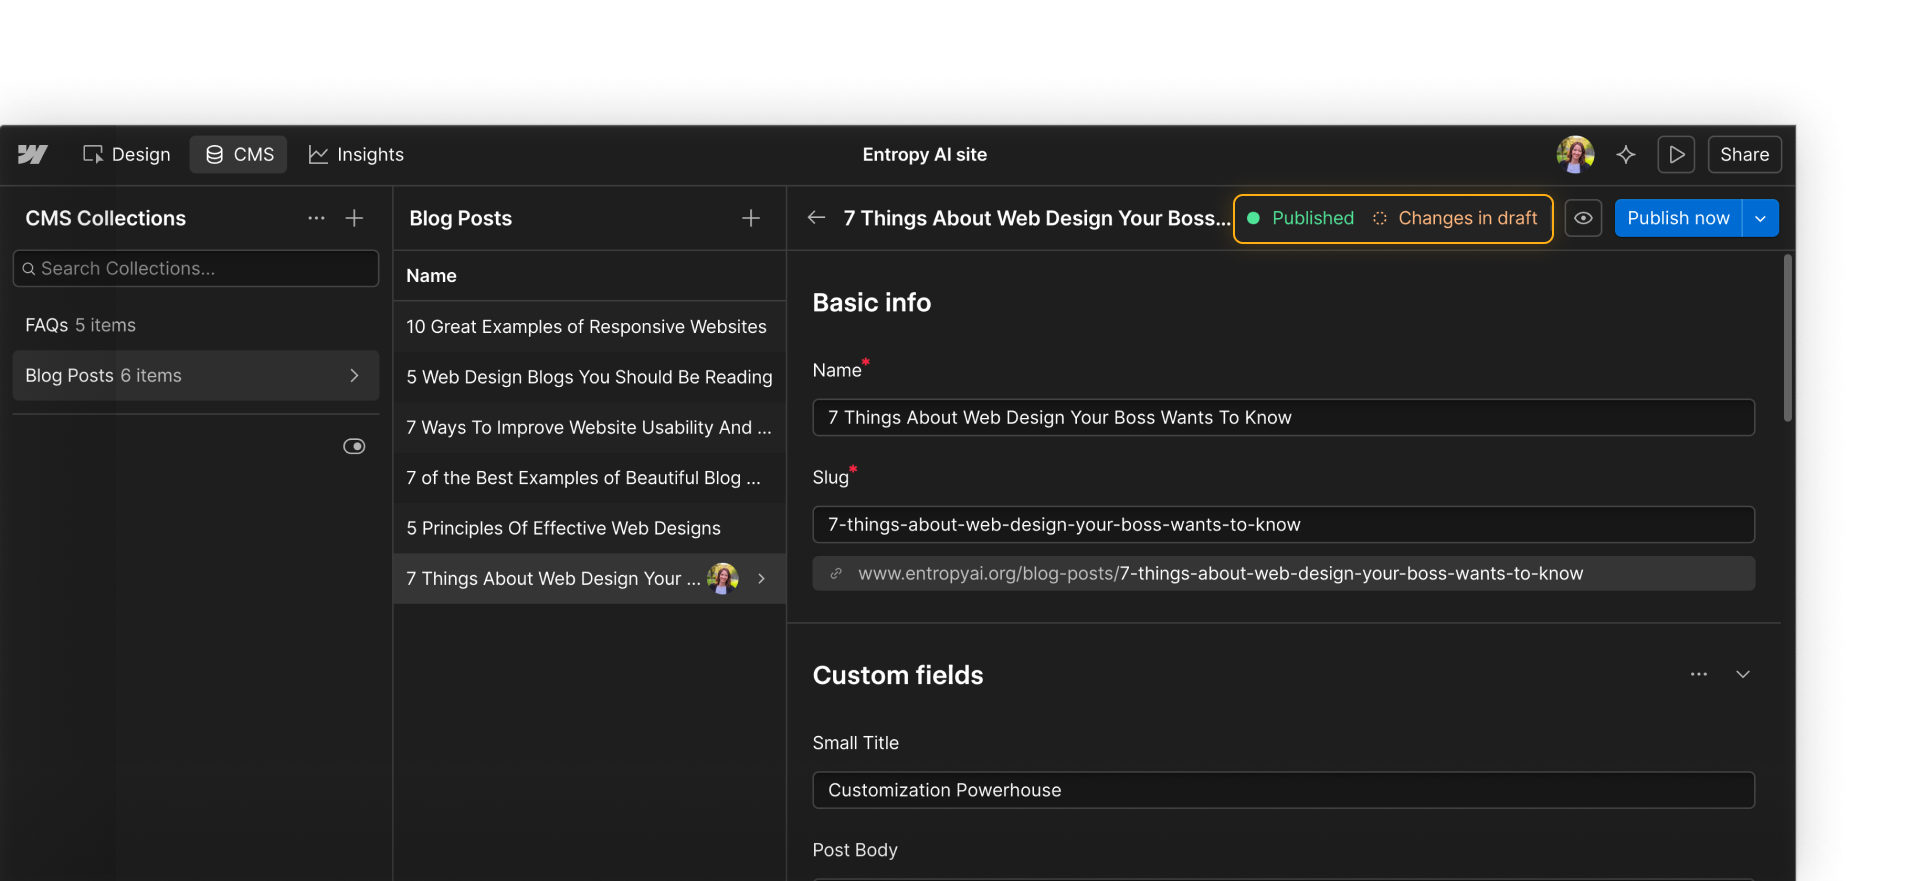1920x881 pixels.
Task: Switch to the Design tab
Action: pyautogui.click(x=127, y=154)
